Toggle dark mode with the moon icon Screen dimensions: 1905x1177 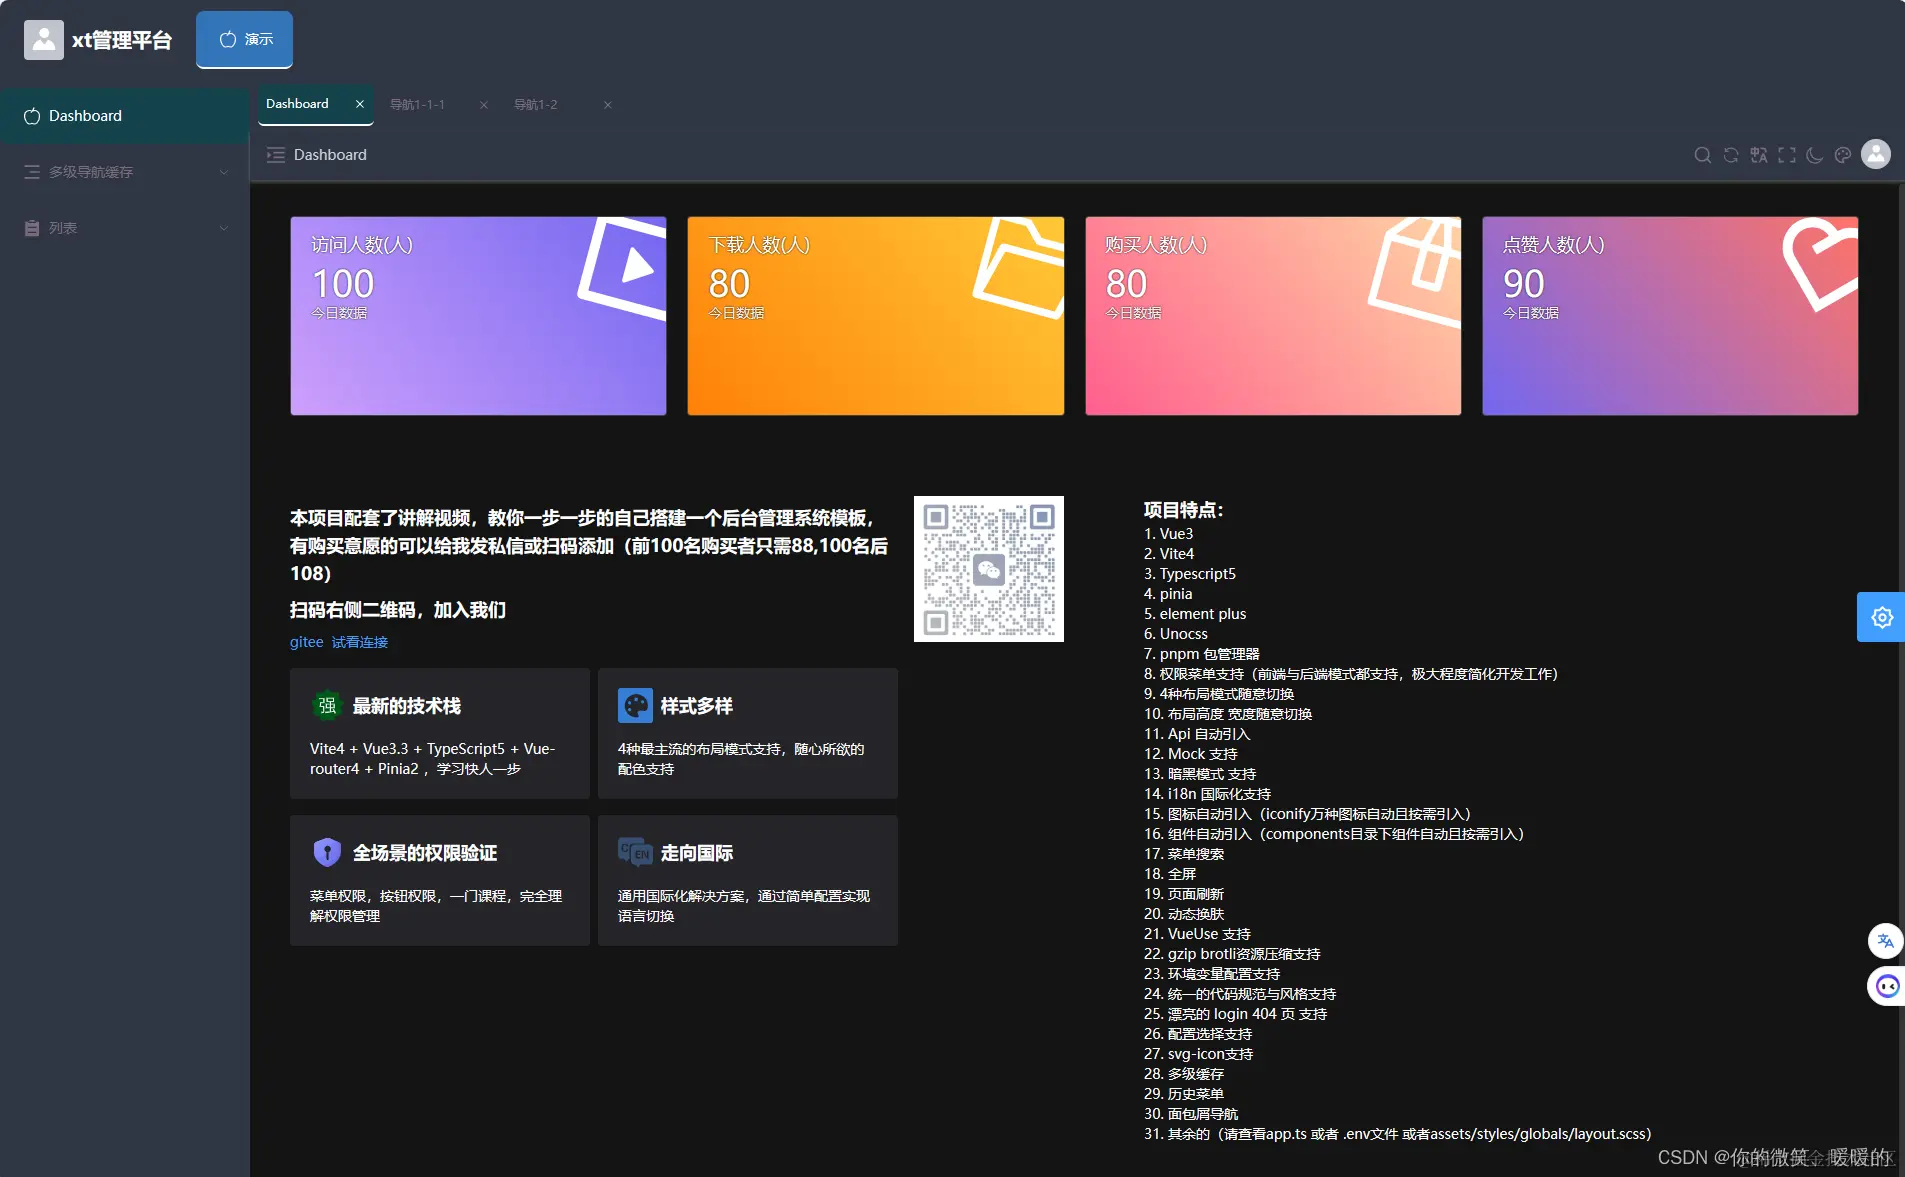(x=1814, y=155)
